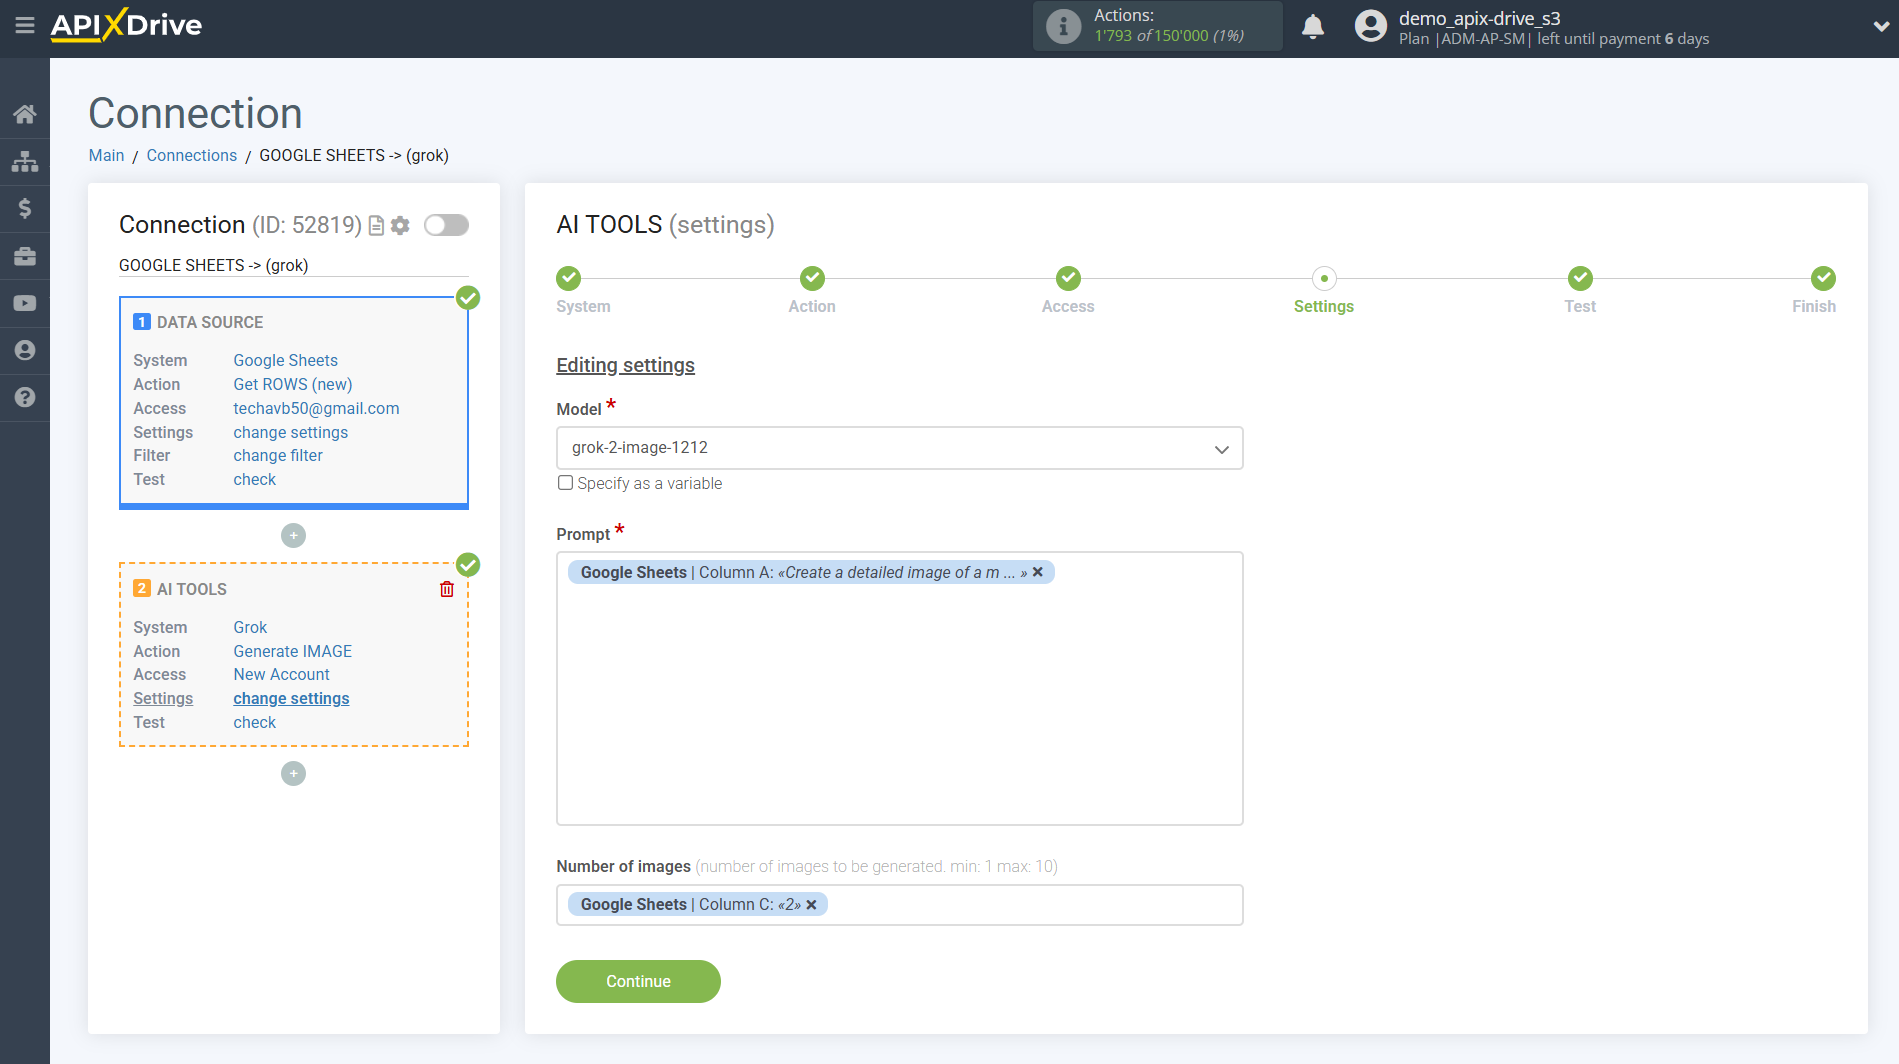This screenshot has width=1899, height=1064.
Task: Check the Specify as a variable checkbox
Action: tap(565, 482)
